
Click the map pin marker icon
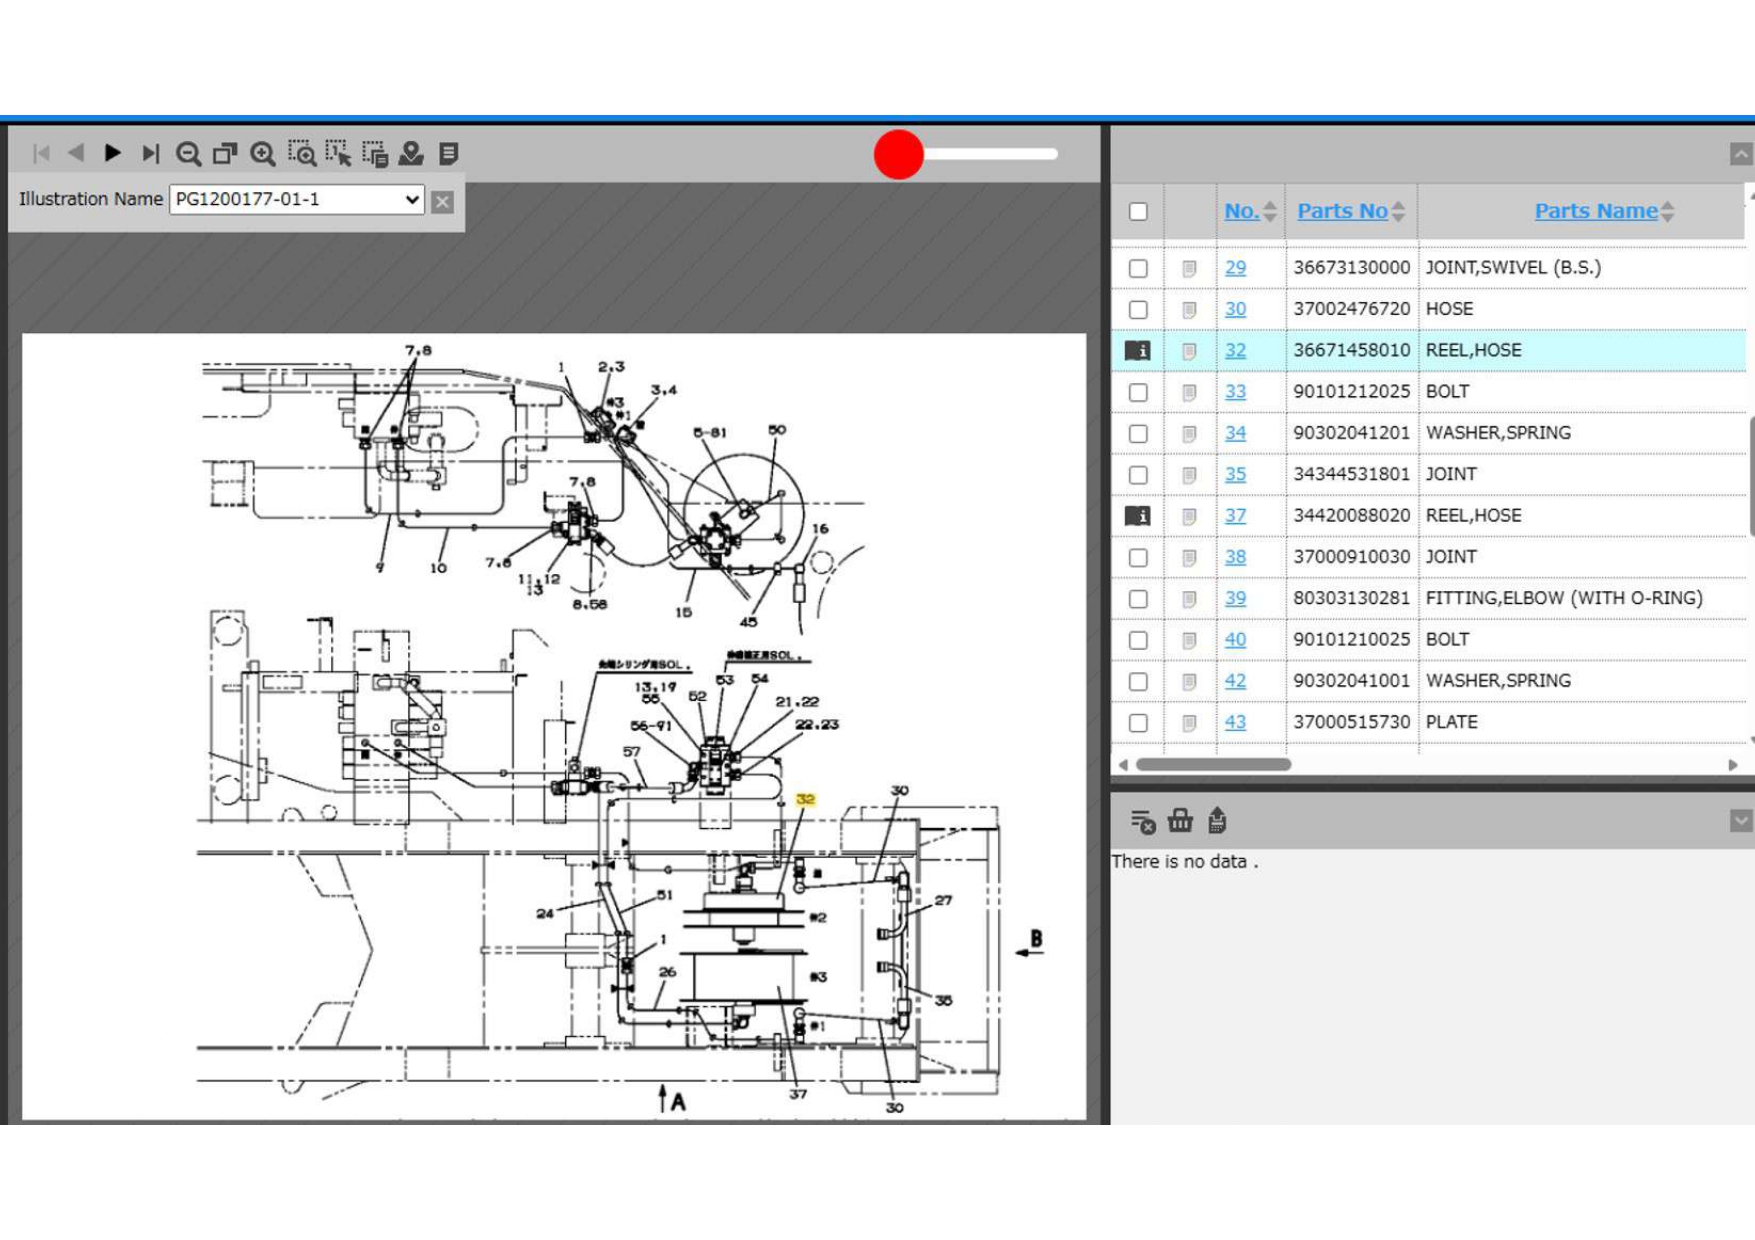(411, 154)
